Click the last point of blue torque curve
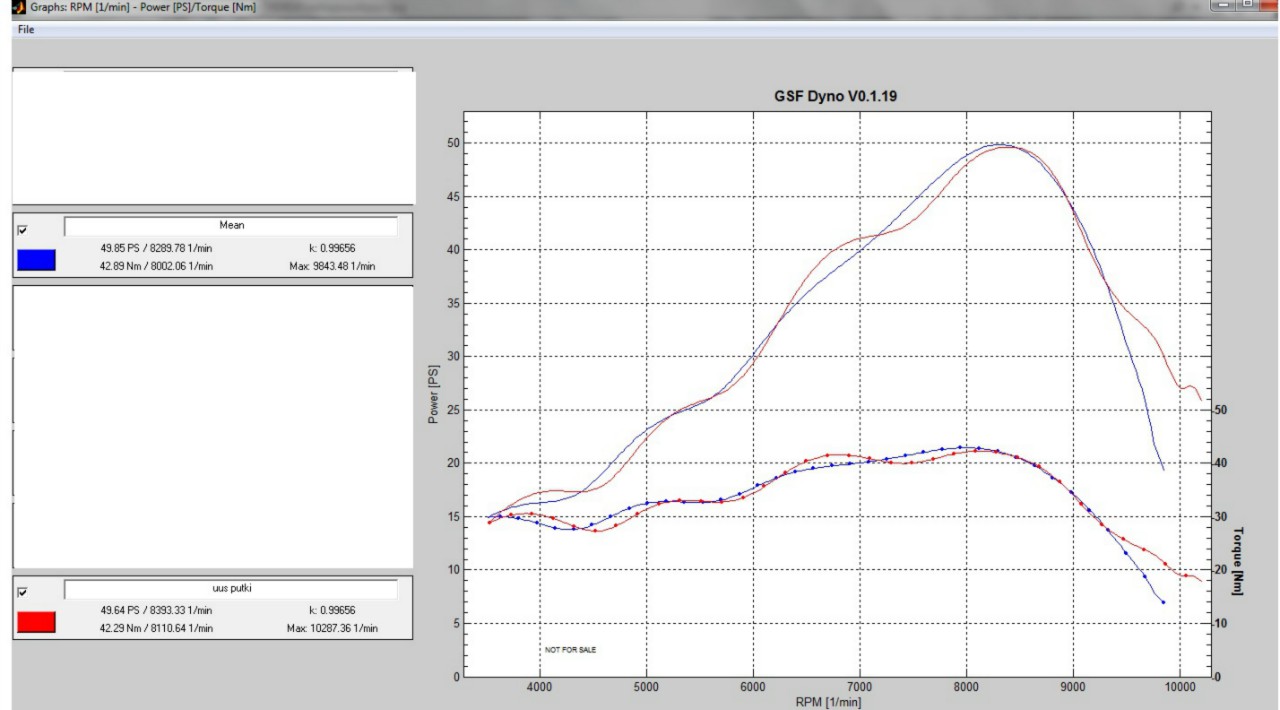Viewport: 1280px width, 710px height. [x=1163, y=602]
